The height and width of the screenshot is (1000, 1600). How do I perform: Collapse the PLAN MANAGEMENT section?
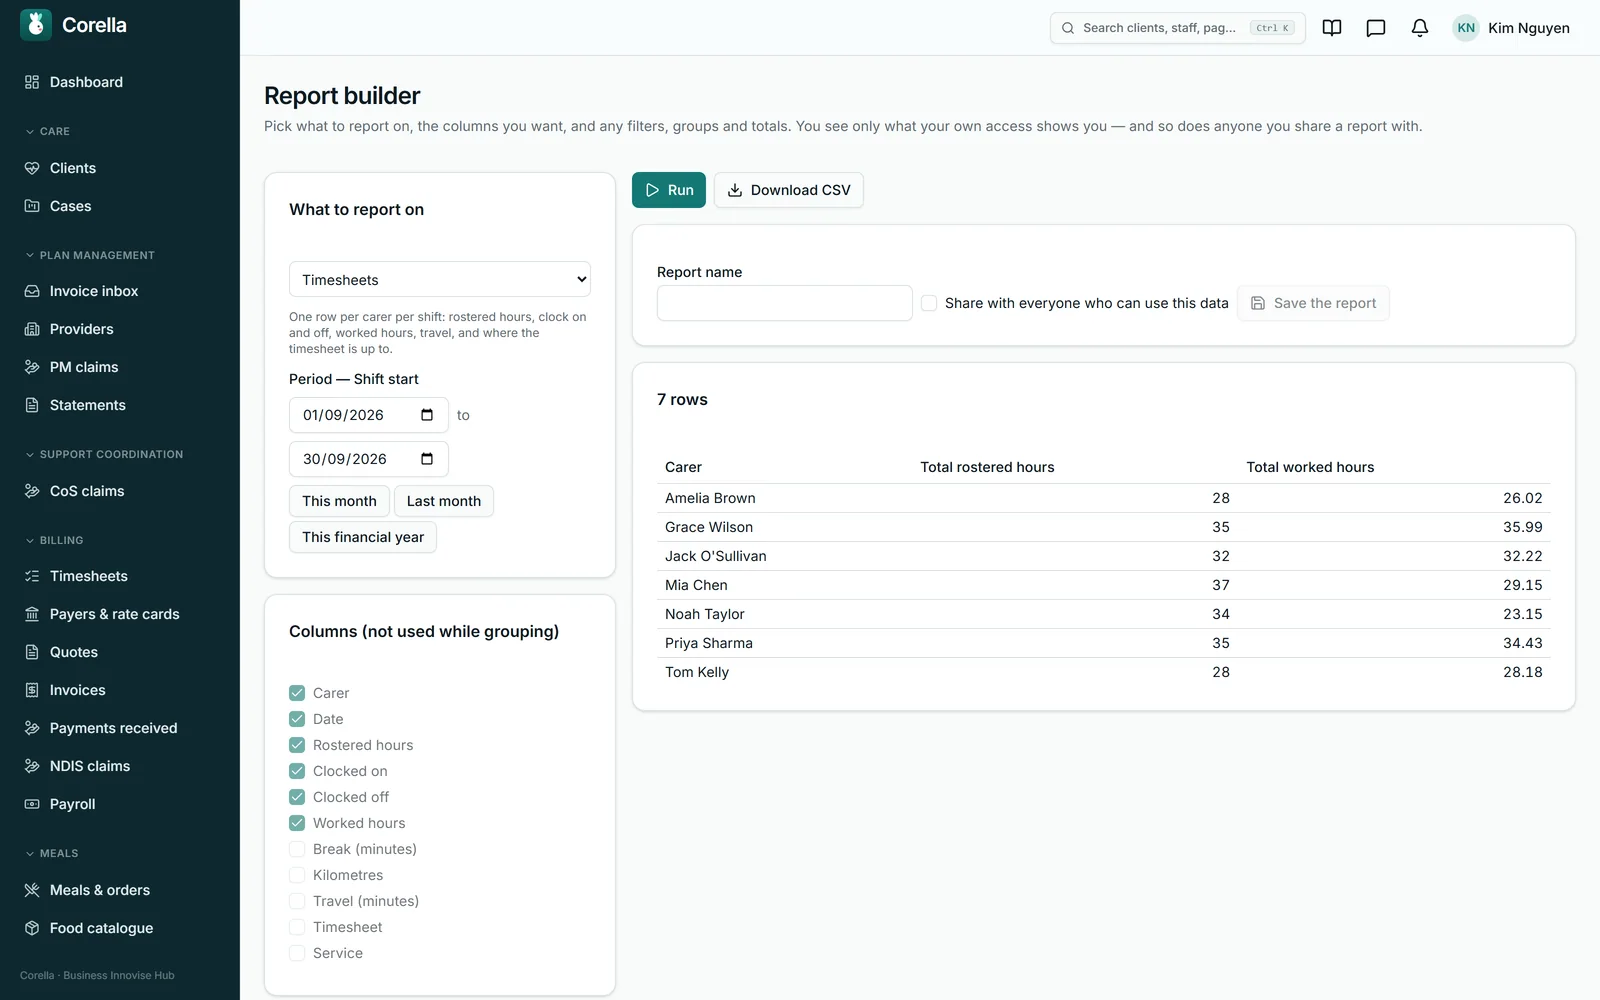click(90, 255)
